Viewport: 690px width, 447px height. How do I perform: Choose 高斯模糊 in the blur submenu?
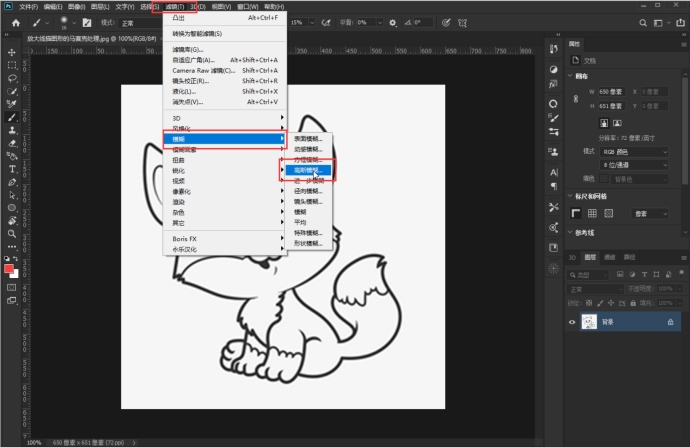pos(308,170)
